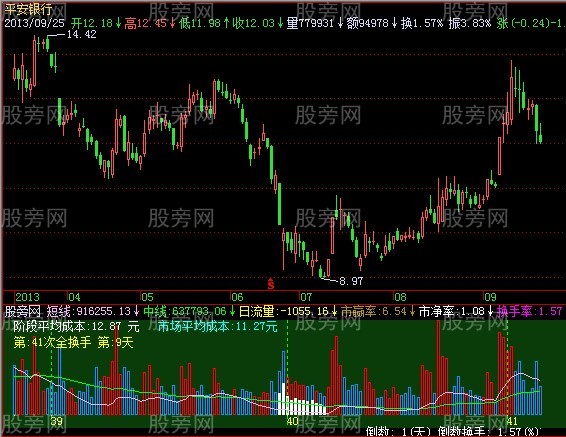566x437 pixels.
Task: Select the 2013 label on time axis
Action: [27, 297]
